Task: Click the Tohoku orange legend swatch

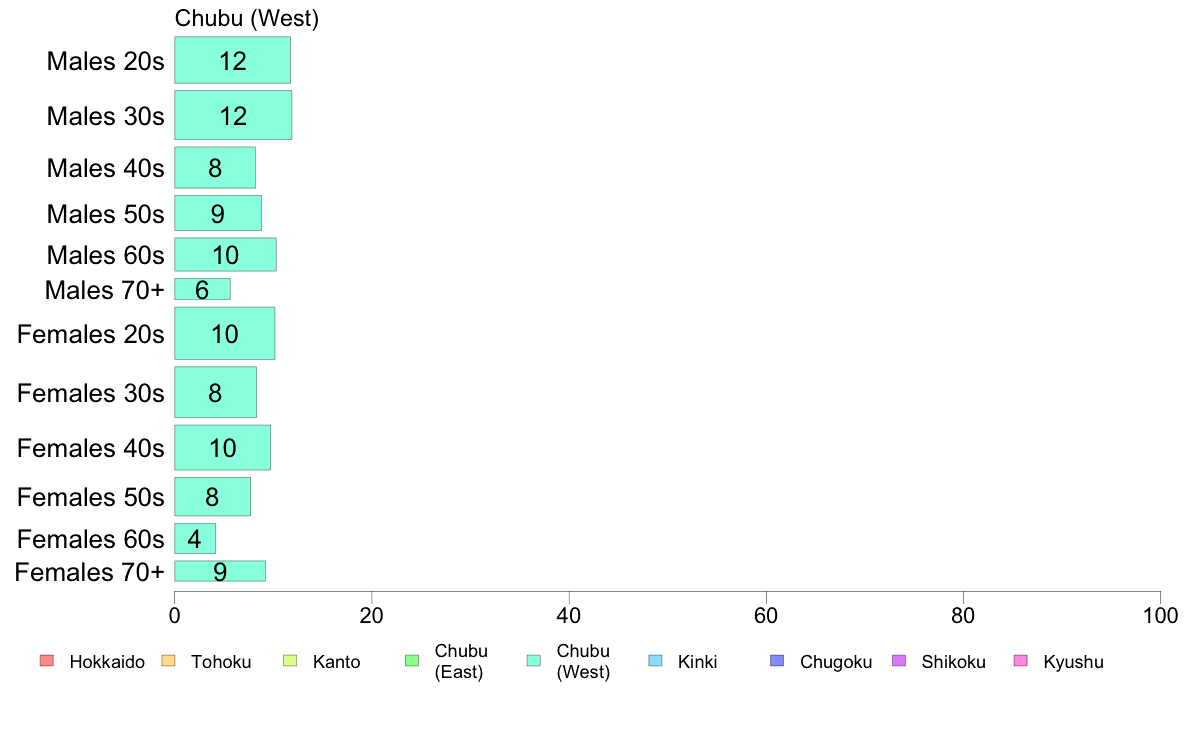Action: pos(168,661)
